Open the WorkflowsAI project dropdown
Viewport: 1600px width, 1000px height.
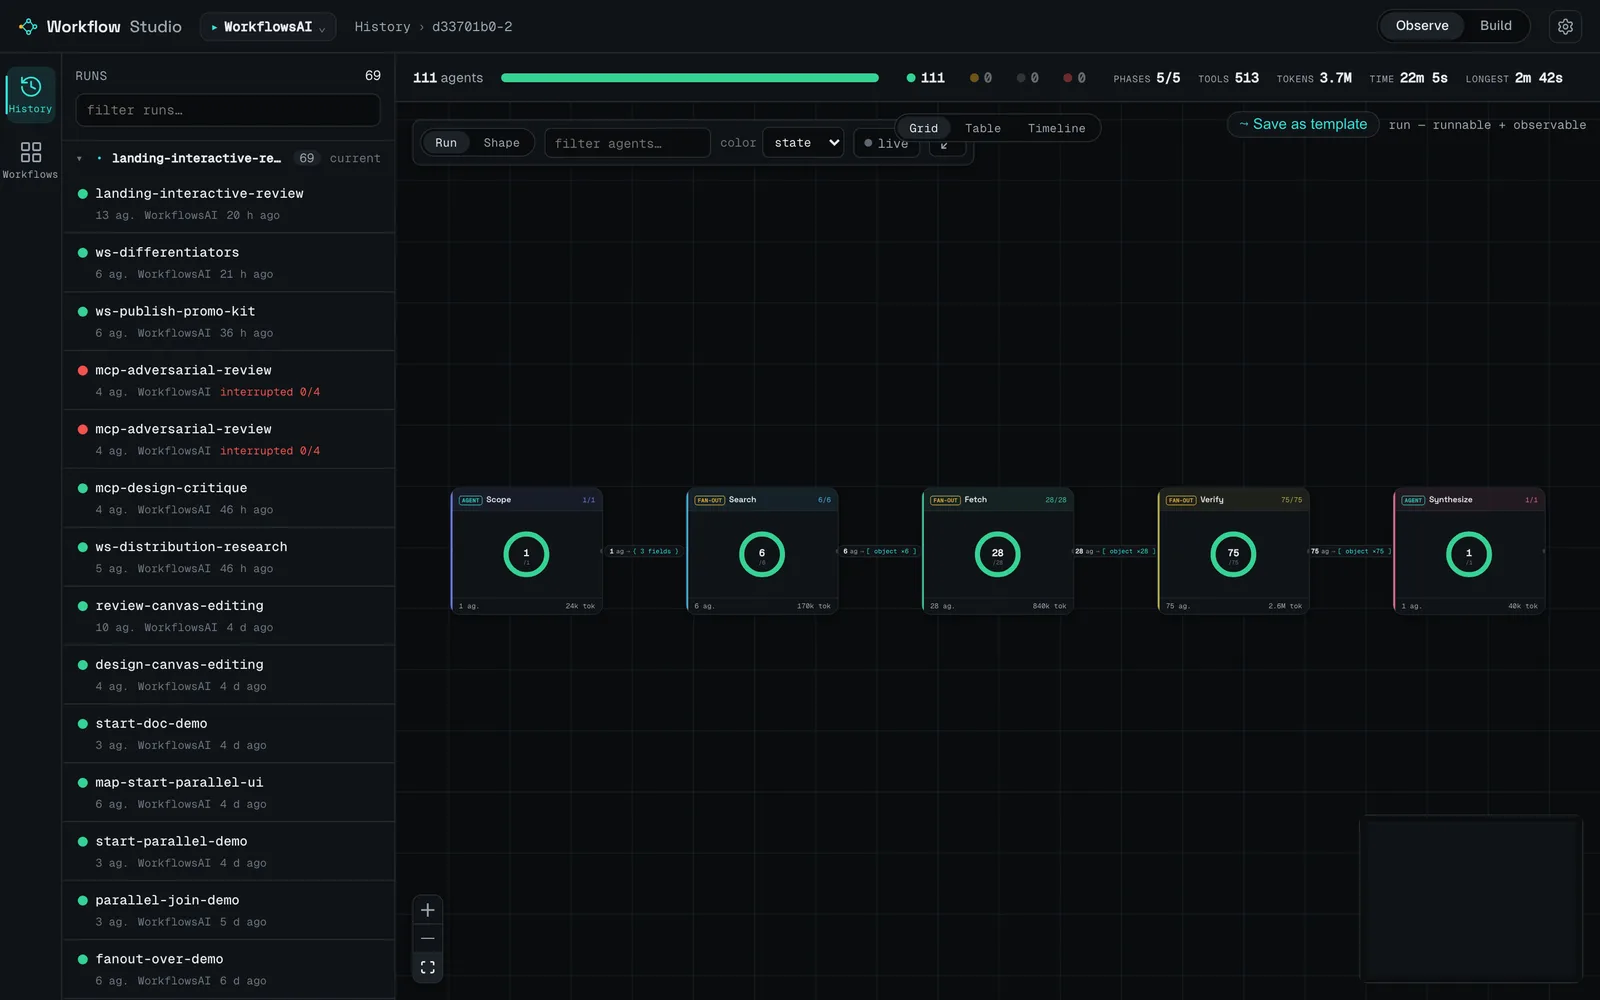pyautogui.click(x=268, y=27)
